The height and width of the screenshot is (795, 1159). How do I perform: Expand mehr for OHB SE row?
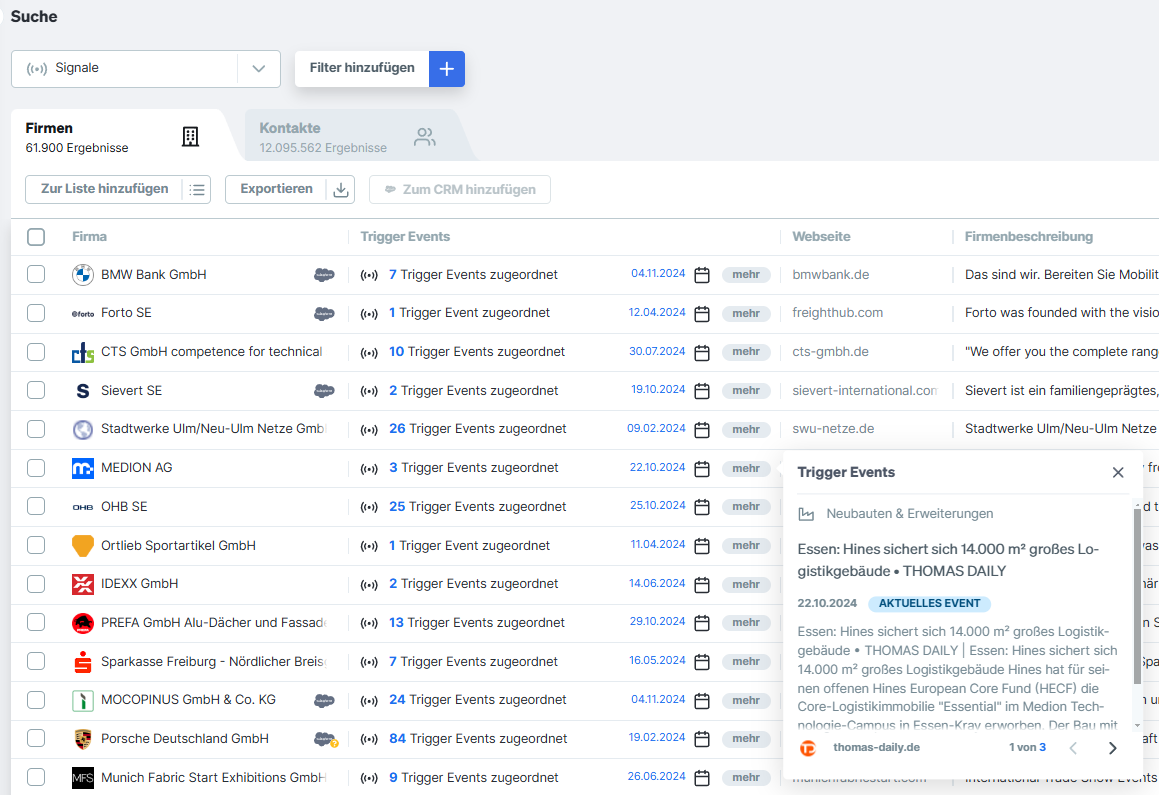click(x=746, y=507)
